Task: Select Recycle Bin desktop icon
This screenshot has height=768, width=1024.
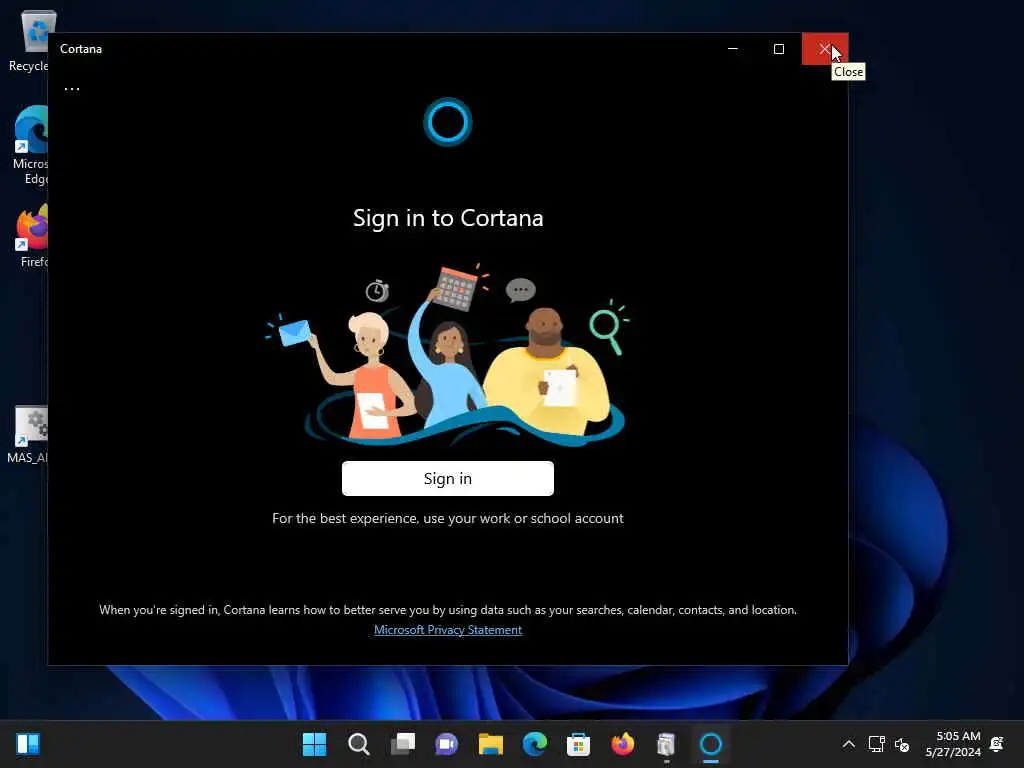Action: click(x=29, y=42)
